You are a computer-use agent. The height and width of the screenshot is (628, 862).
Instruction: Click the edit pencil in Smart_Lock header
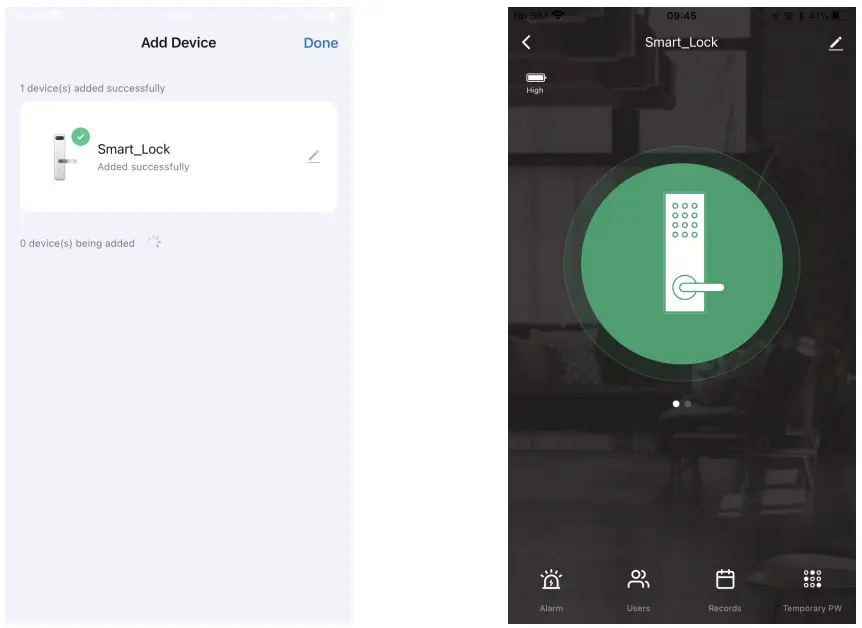[836, 43]
